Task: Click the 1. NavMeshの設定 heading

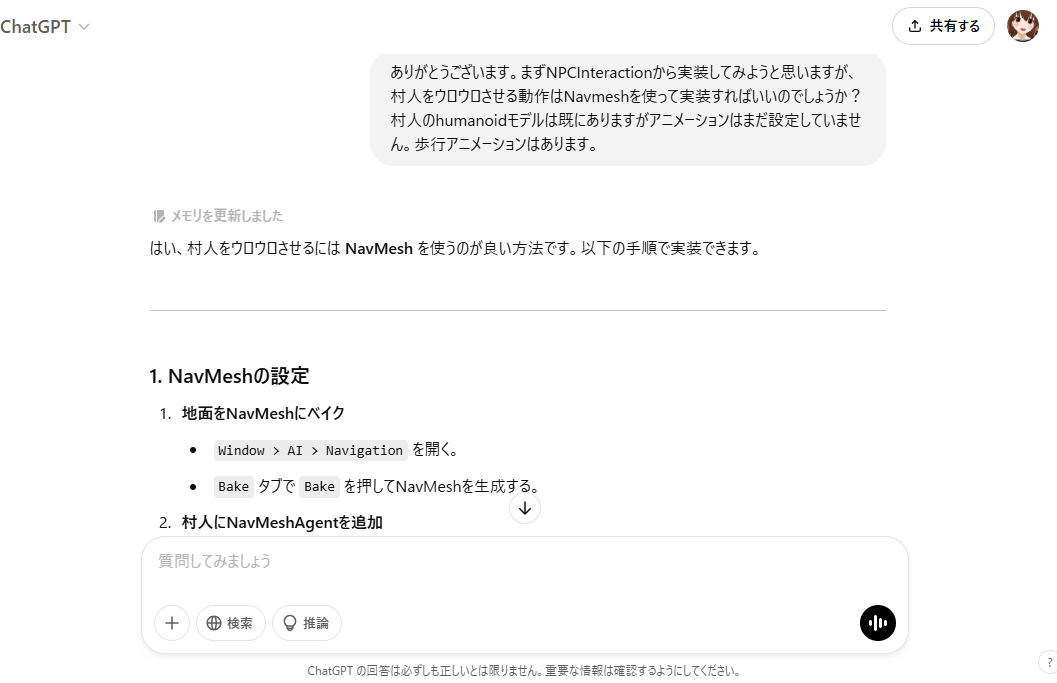Action: click(x=229, y=376)
